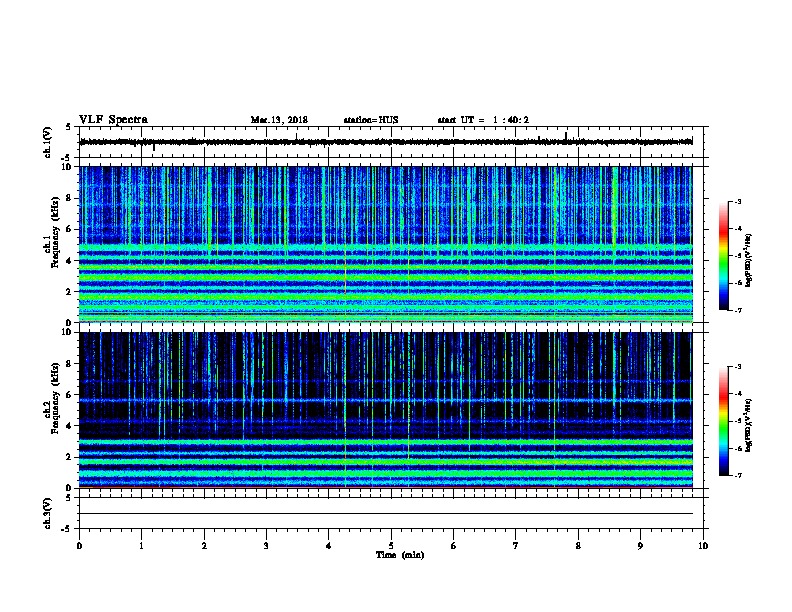This screenshot has width=792, height=612.
Task: Click the time axis tick label "8"
Action: [x=578, y=546]
